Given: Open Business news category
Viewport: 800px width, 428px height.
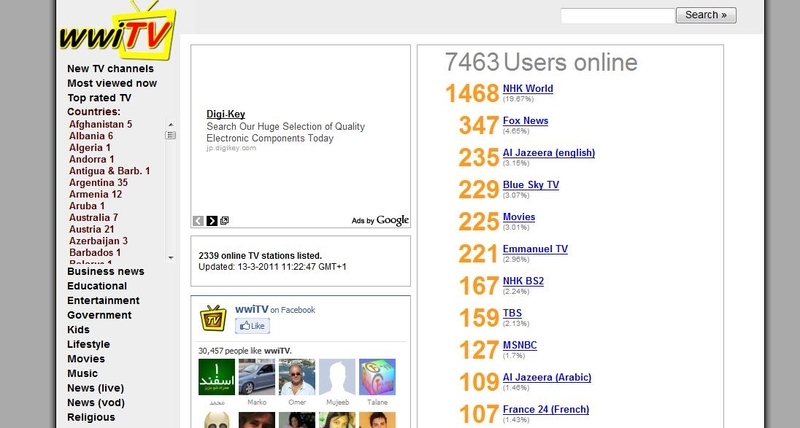Looking at the screenshot, I should pos(106,271).
